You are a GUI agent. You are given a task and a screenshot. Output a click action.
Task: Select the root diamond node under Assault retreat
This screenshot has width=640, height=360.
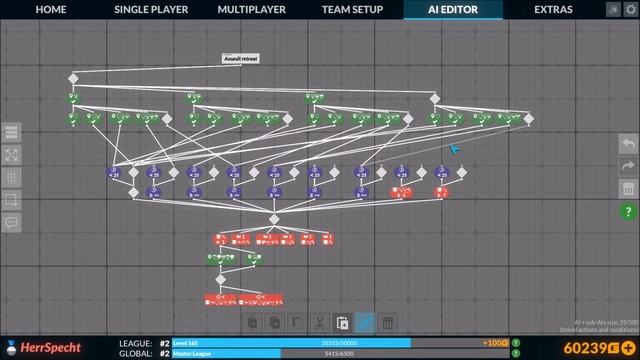73,78
